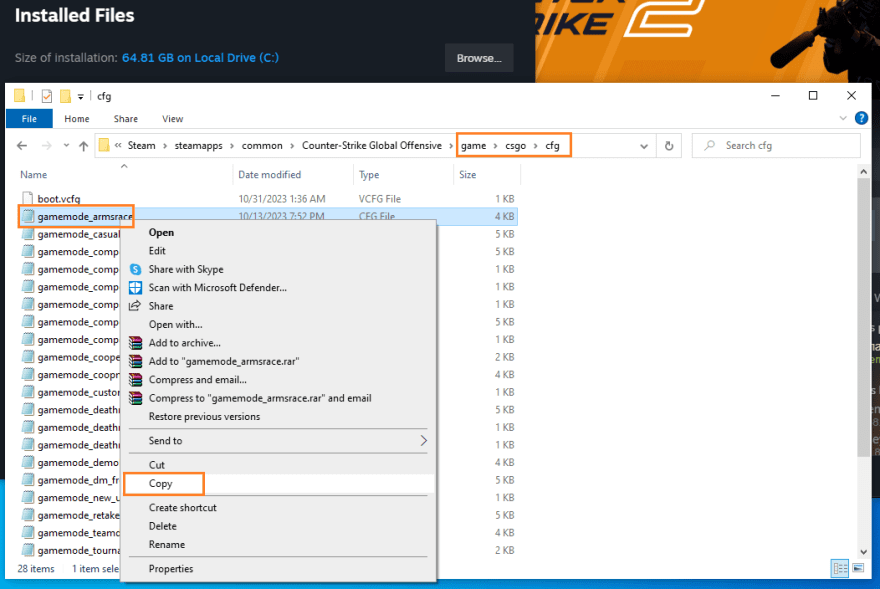The width and height of the screenshot is (880, 589).
Task: Scan file with Microsoft Defender
Action: 217,288
